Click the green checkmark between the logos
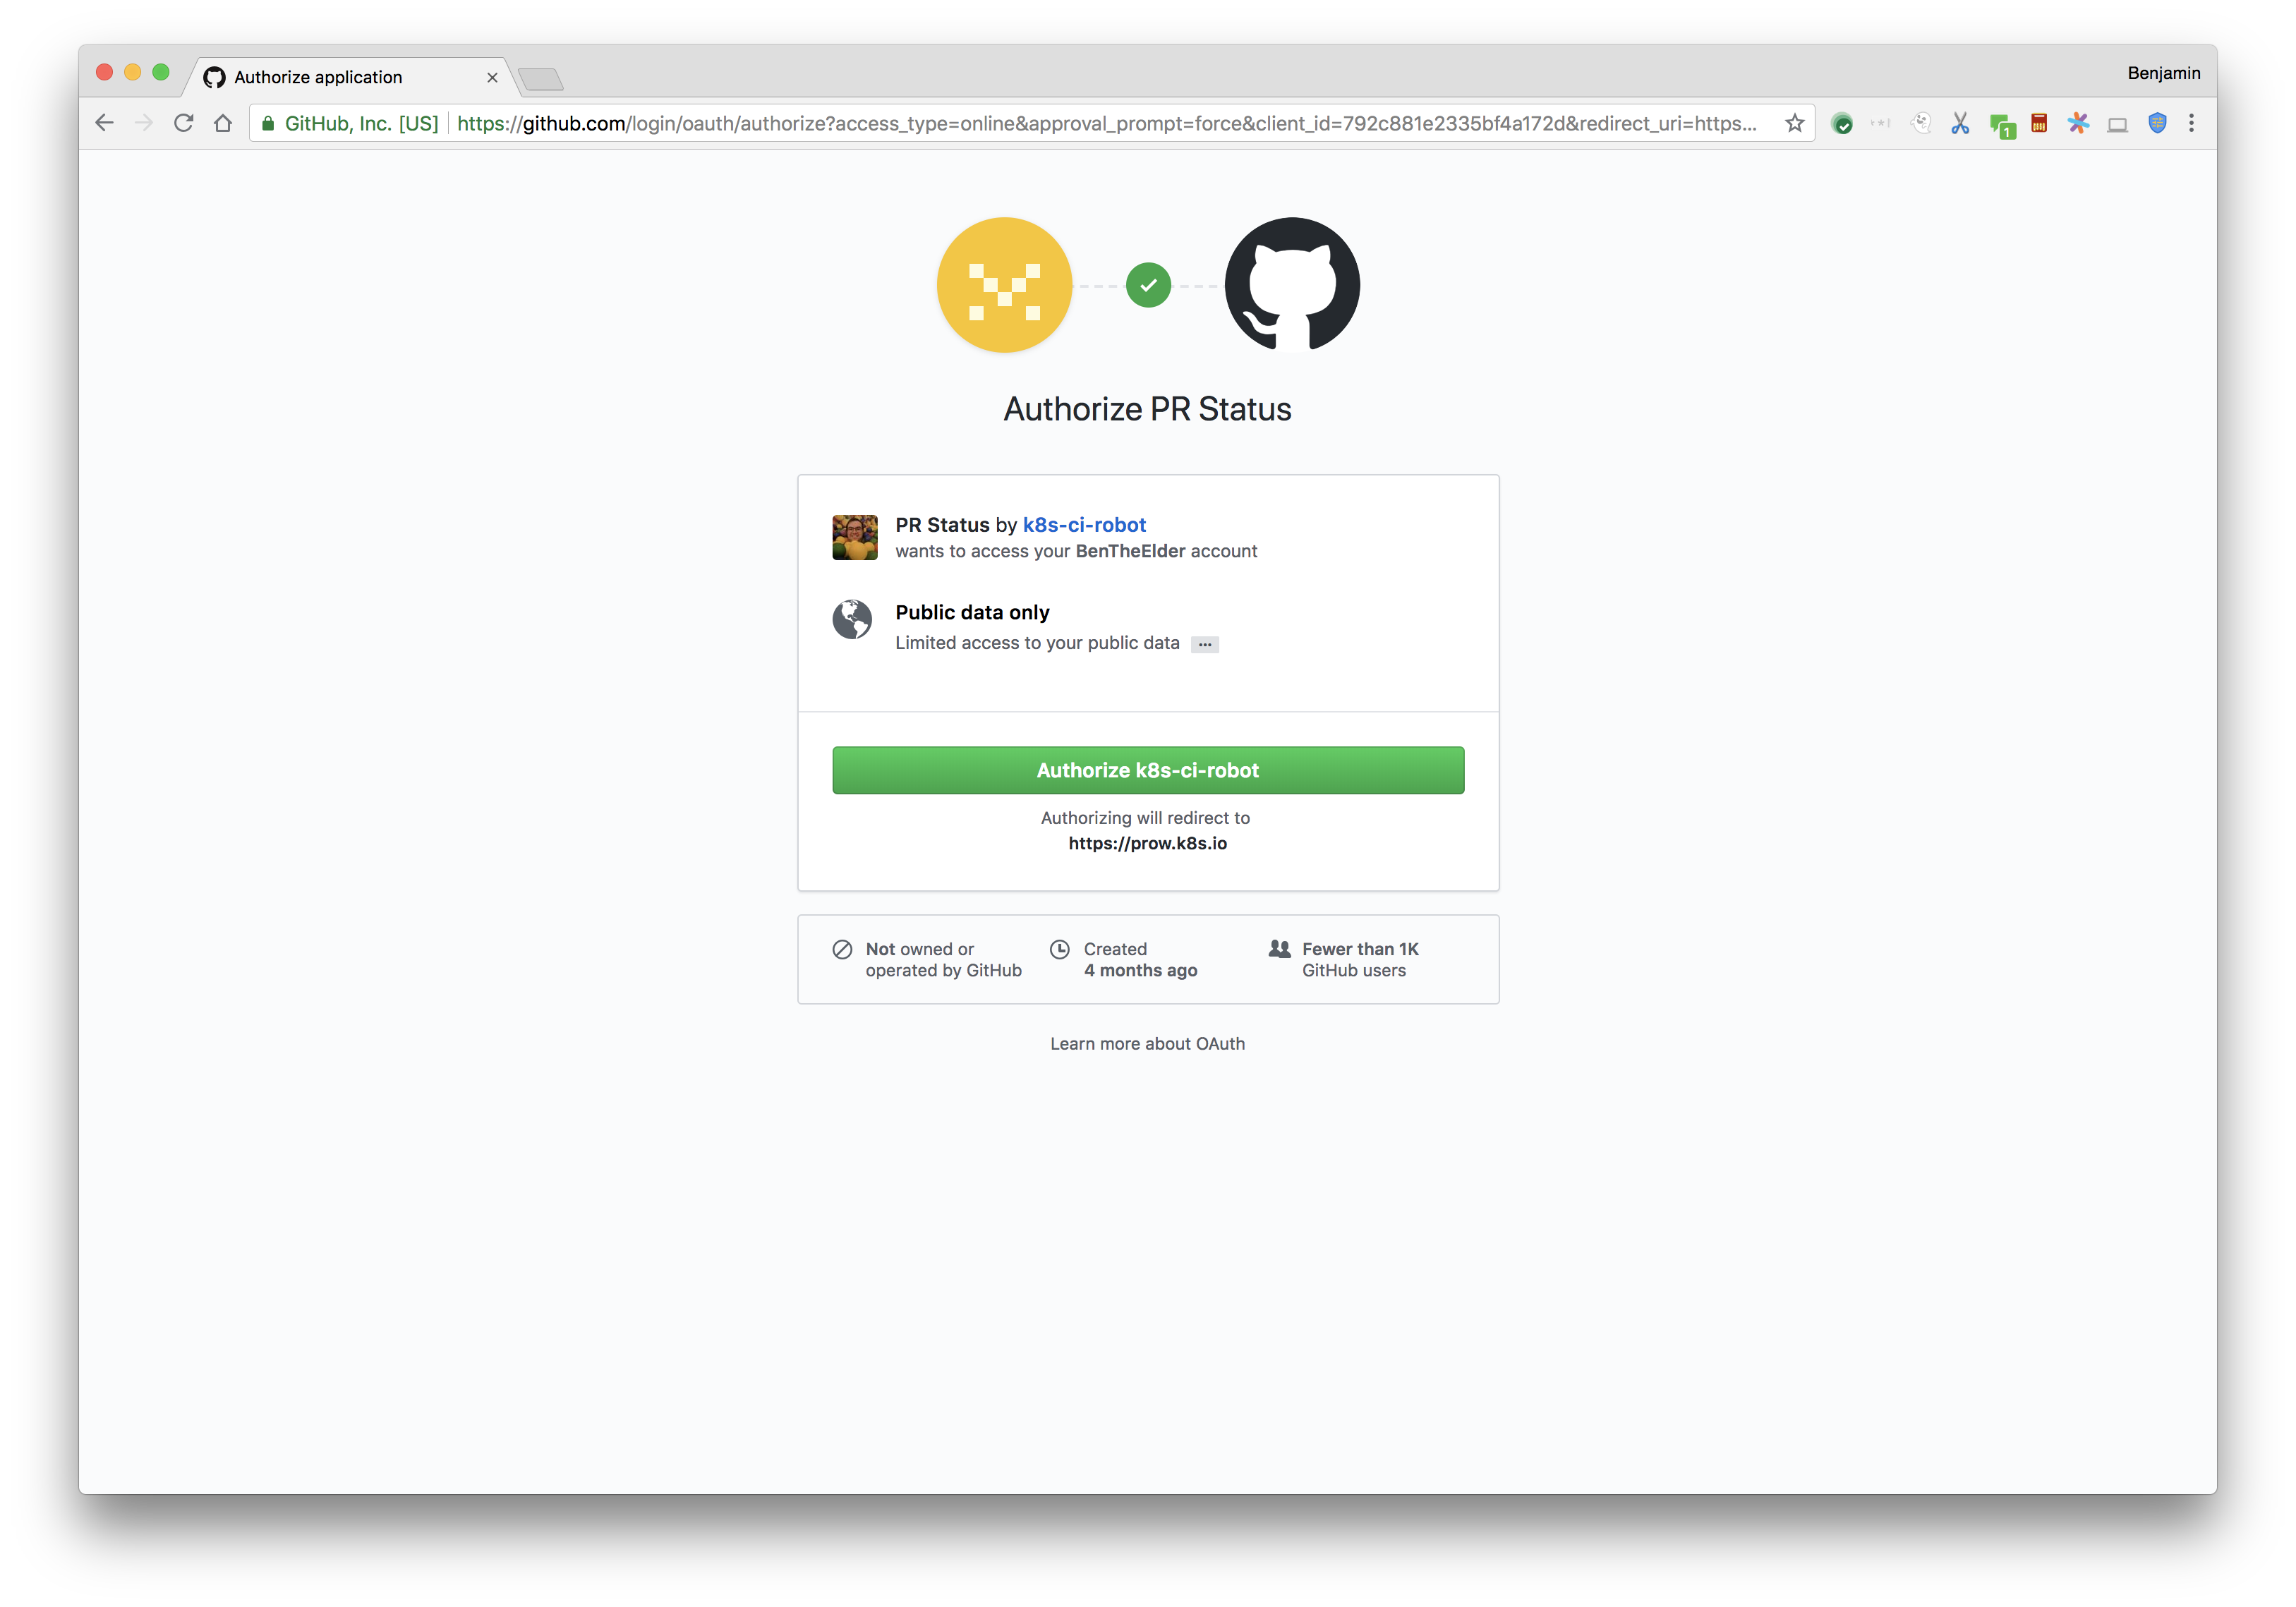Viewport: 2296px width, 1607px height. 1147,285
